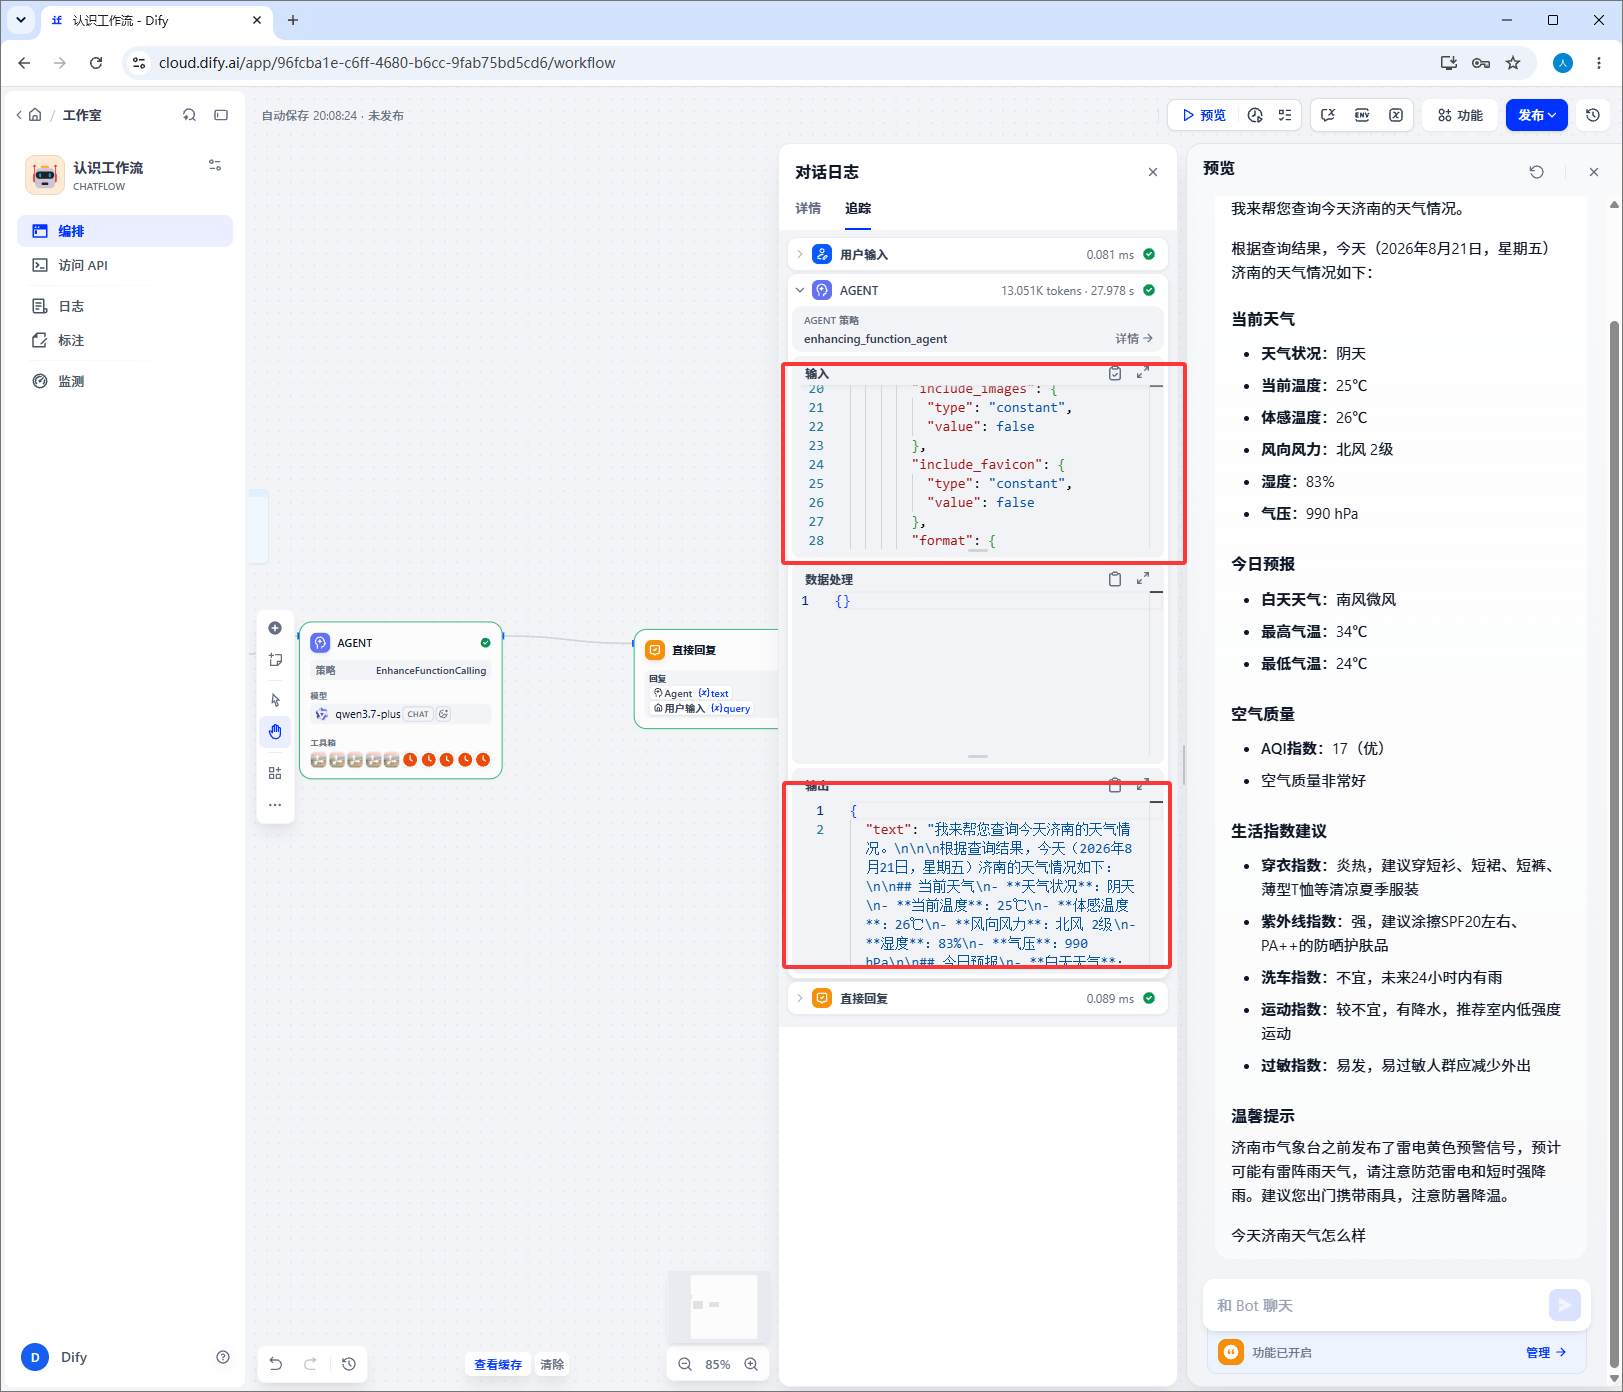
Task: Add a note with the sticky-note icon
Action: (275, 660)
